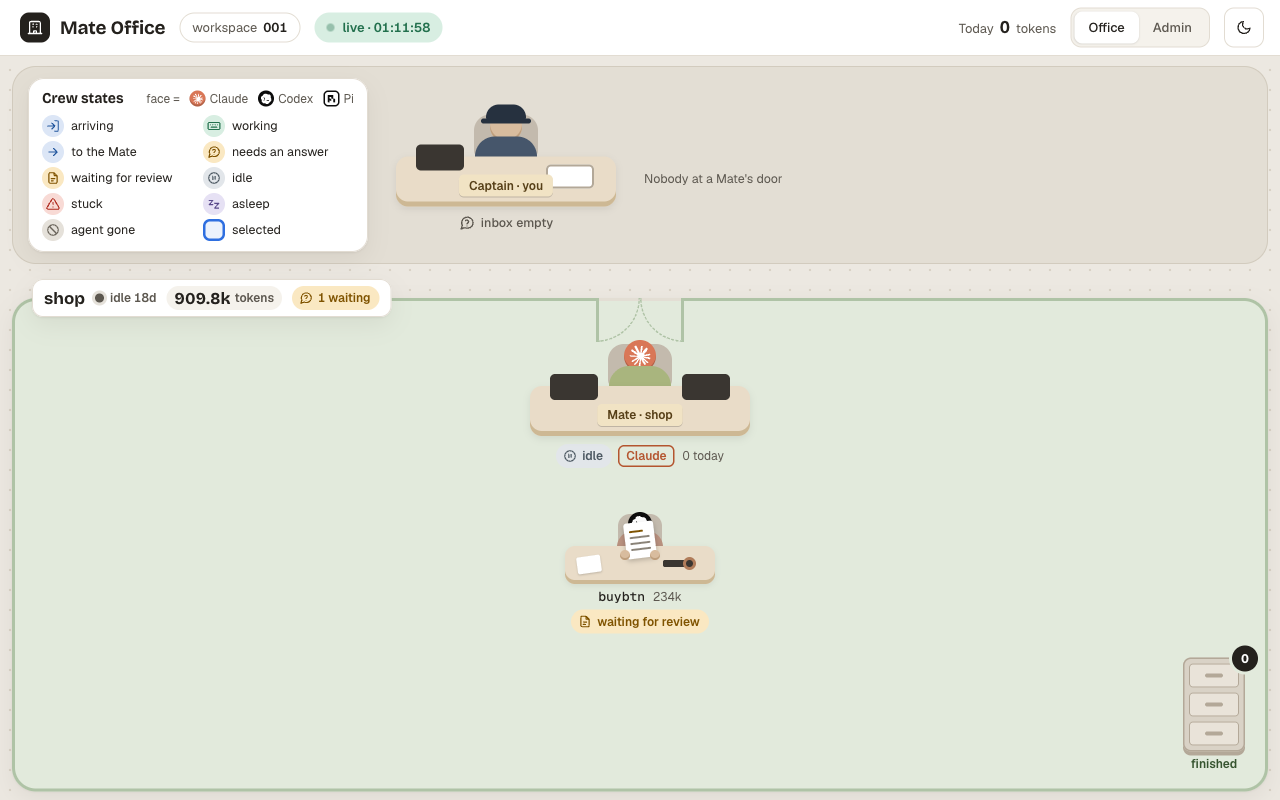The width and height of the screenshot is (1280, 800).
Task: Click the idle 18d status in shop header
Action: (x=125, y=298)
